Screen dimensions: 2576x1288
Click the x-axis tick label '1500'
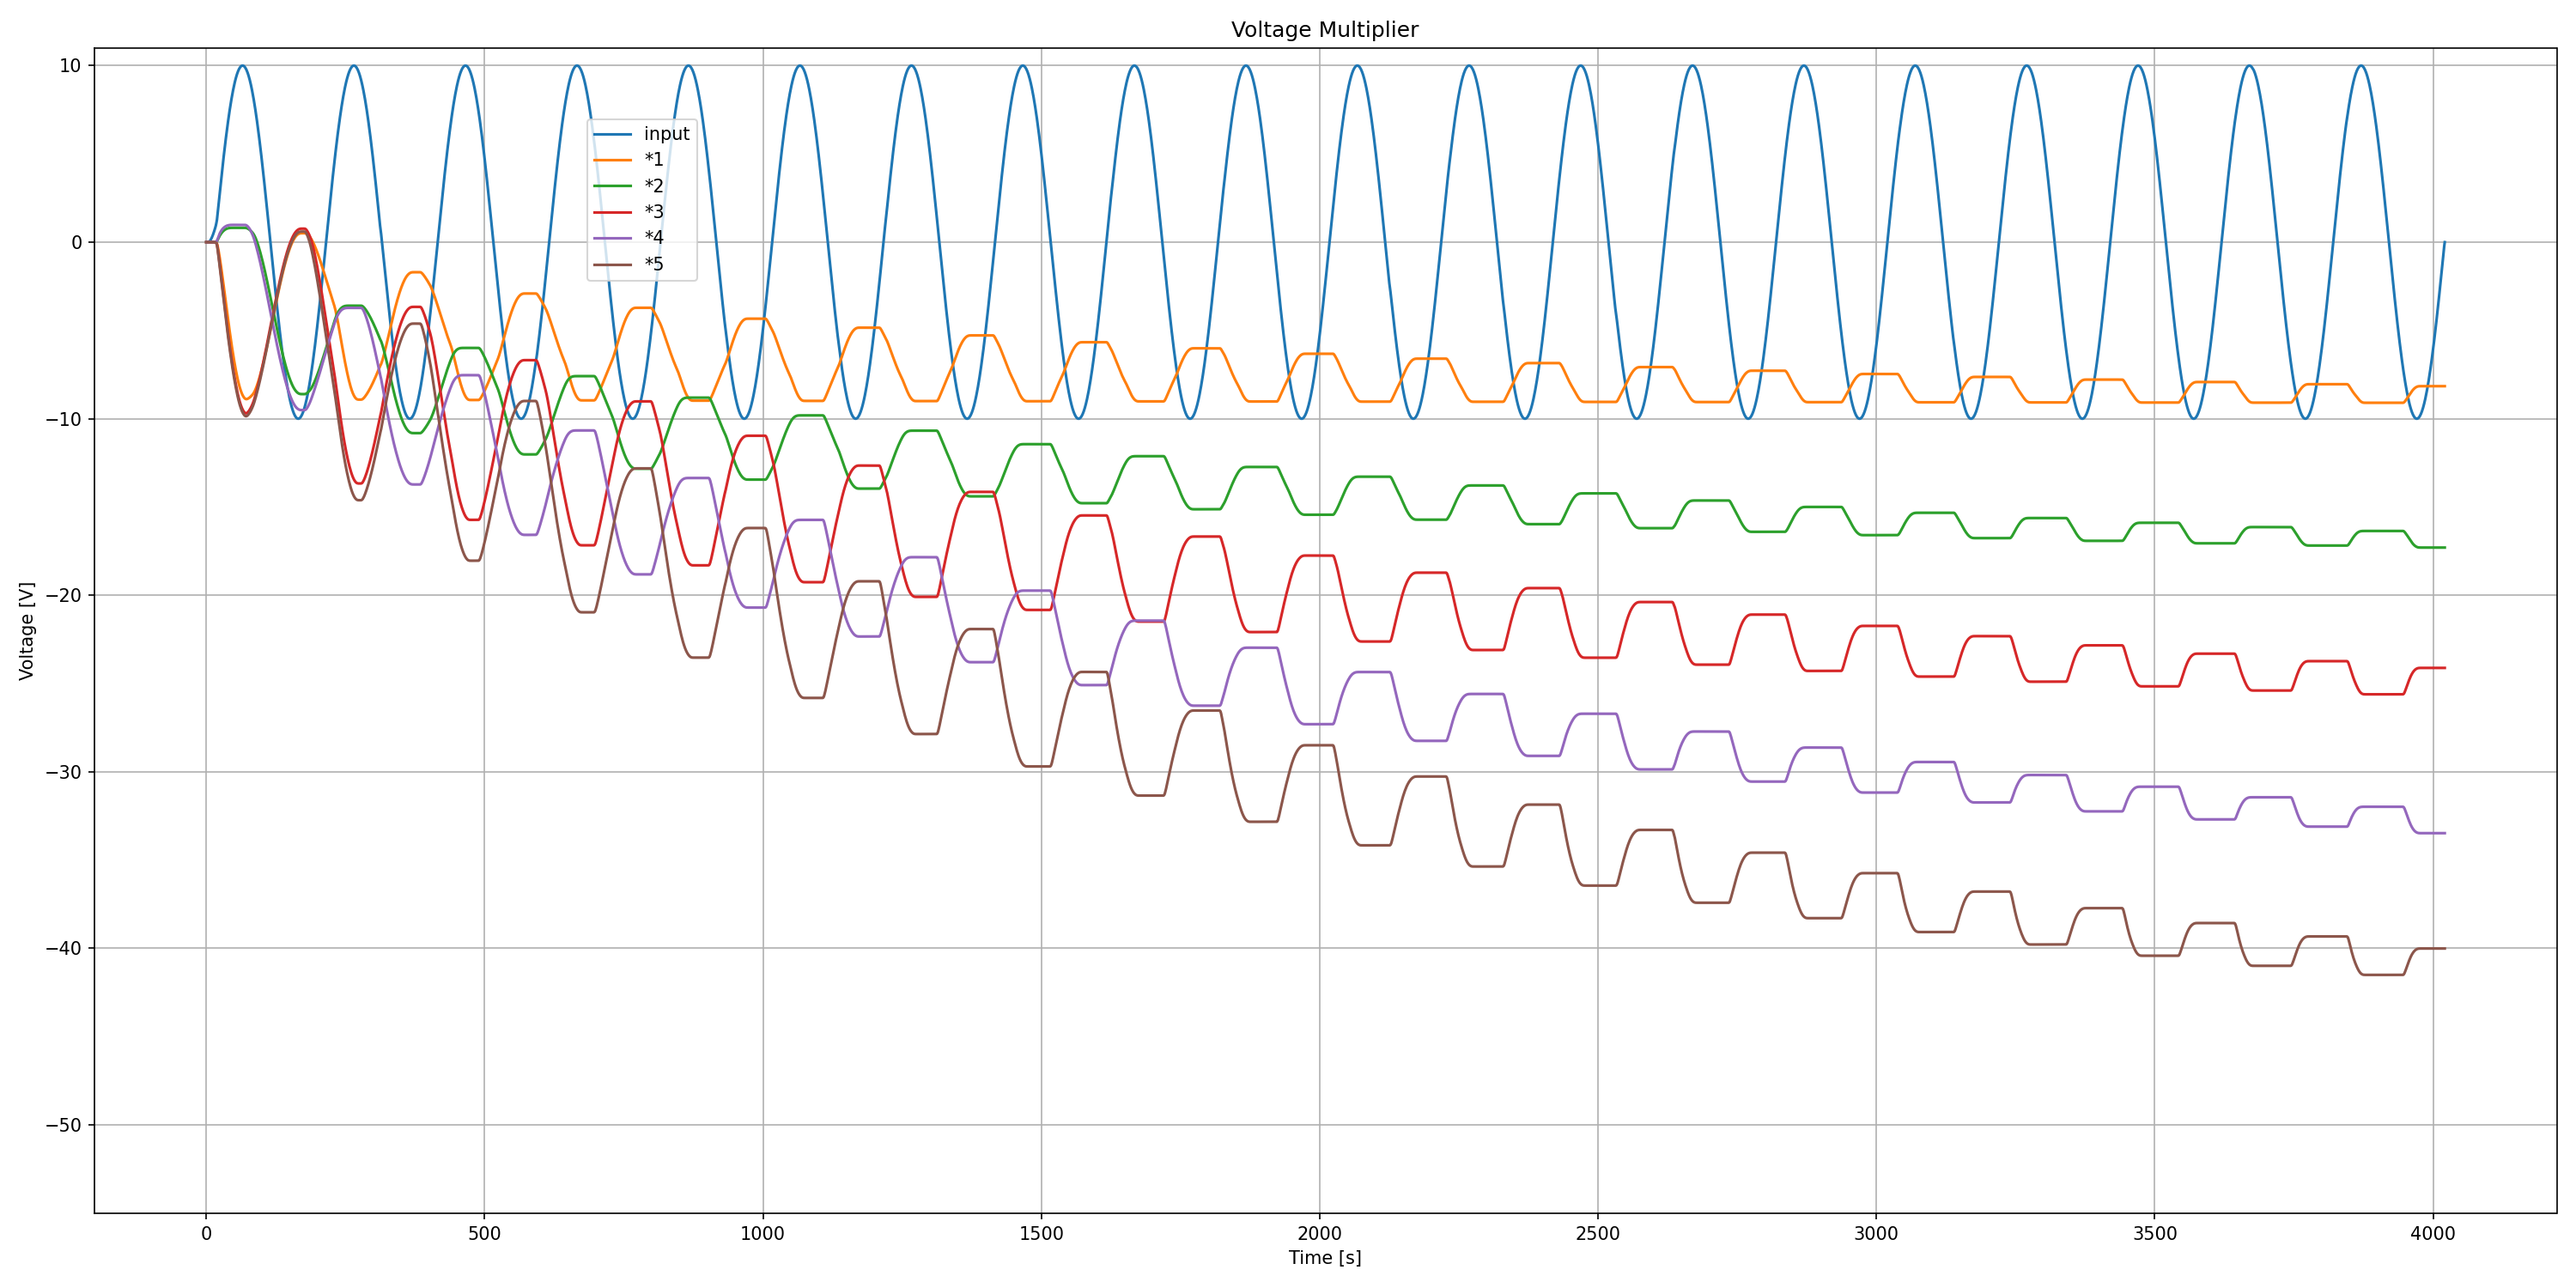[1041, 1234]
